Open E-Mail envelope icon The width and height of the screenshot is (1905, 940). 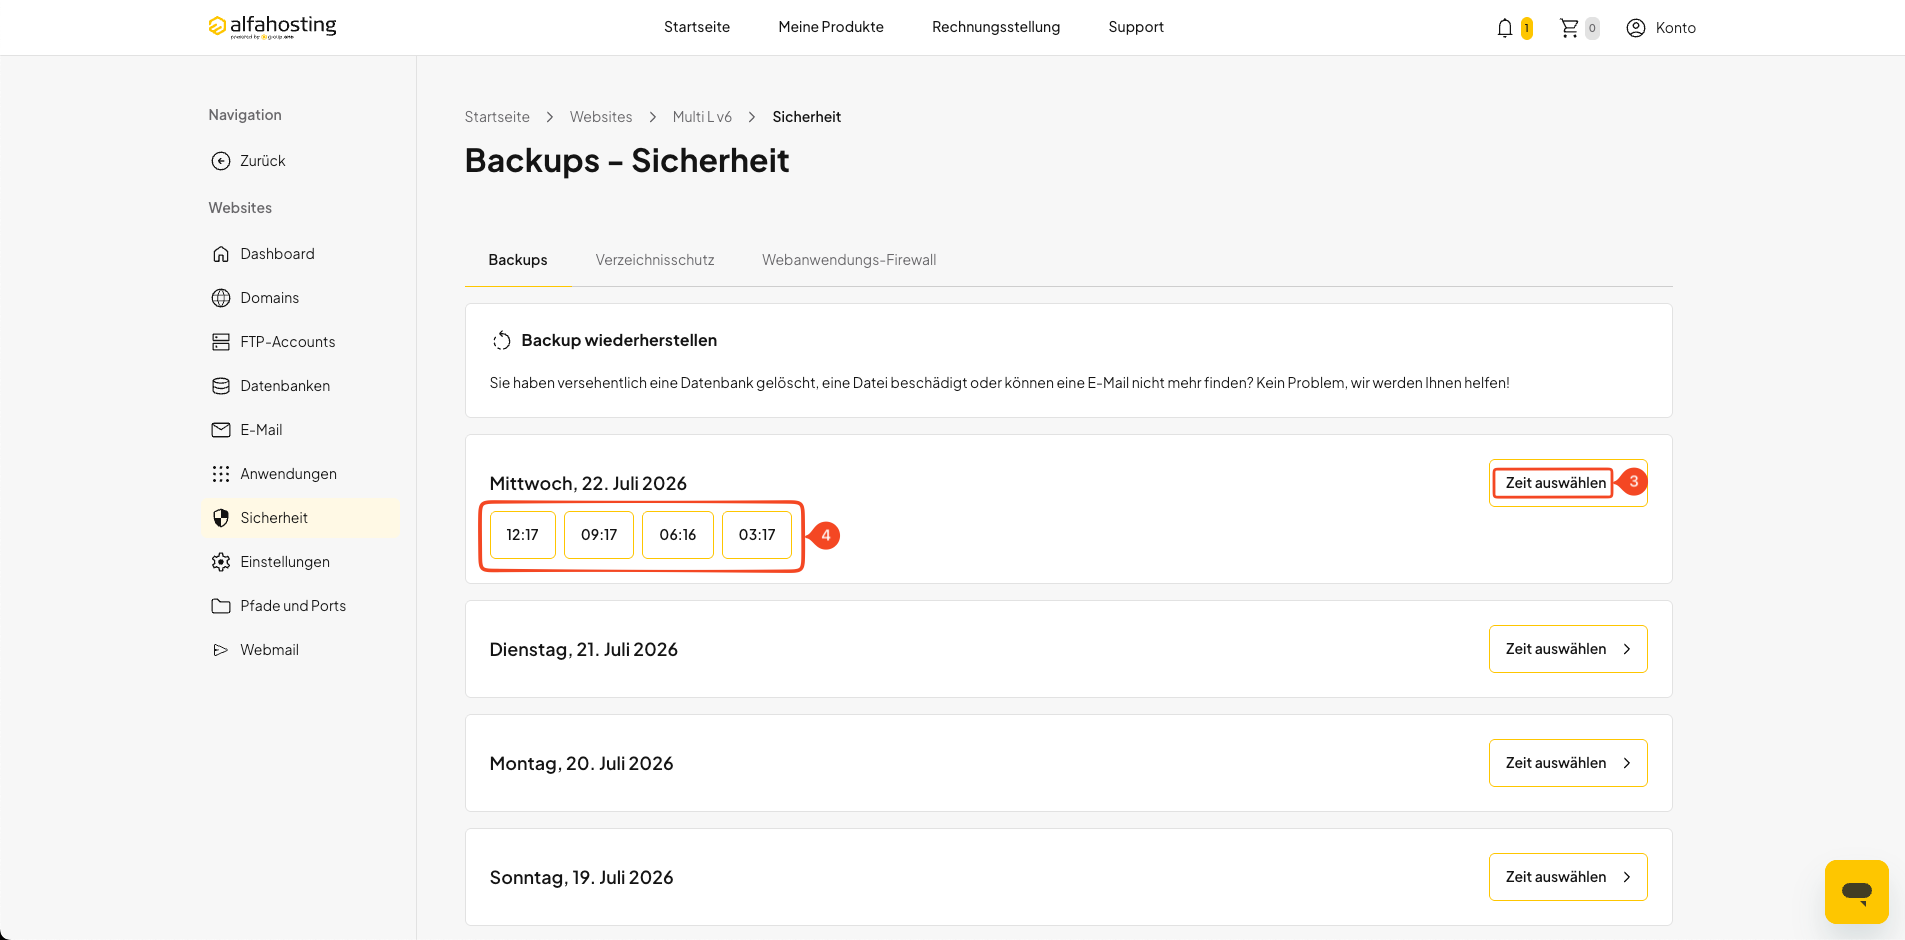221,430
